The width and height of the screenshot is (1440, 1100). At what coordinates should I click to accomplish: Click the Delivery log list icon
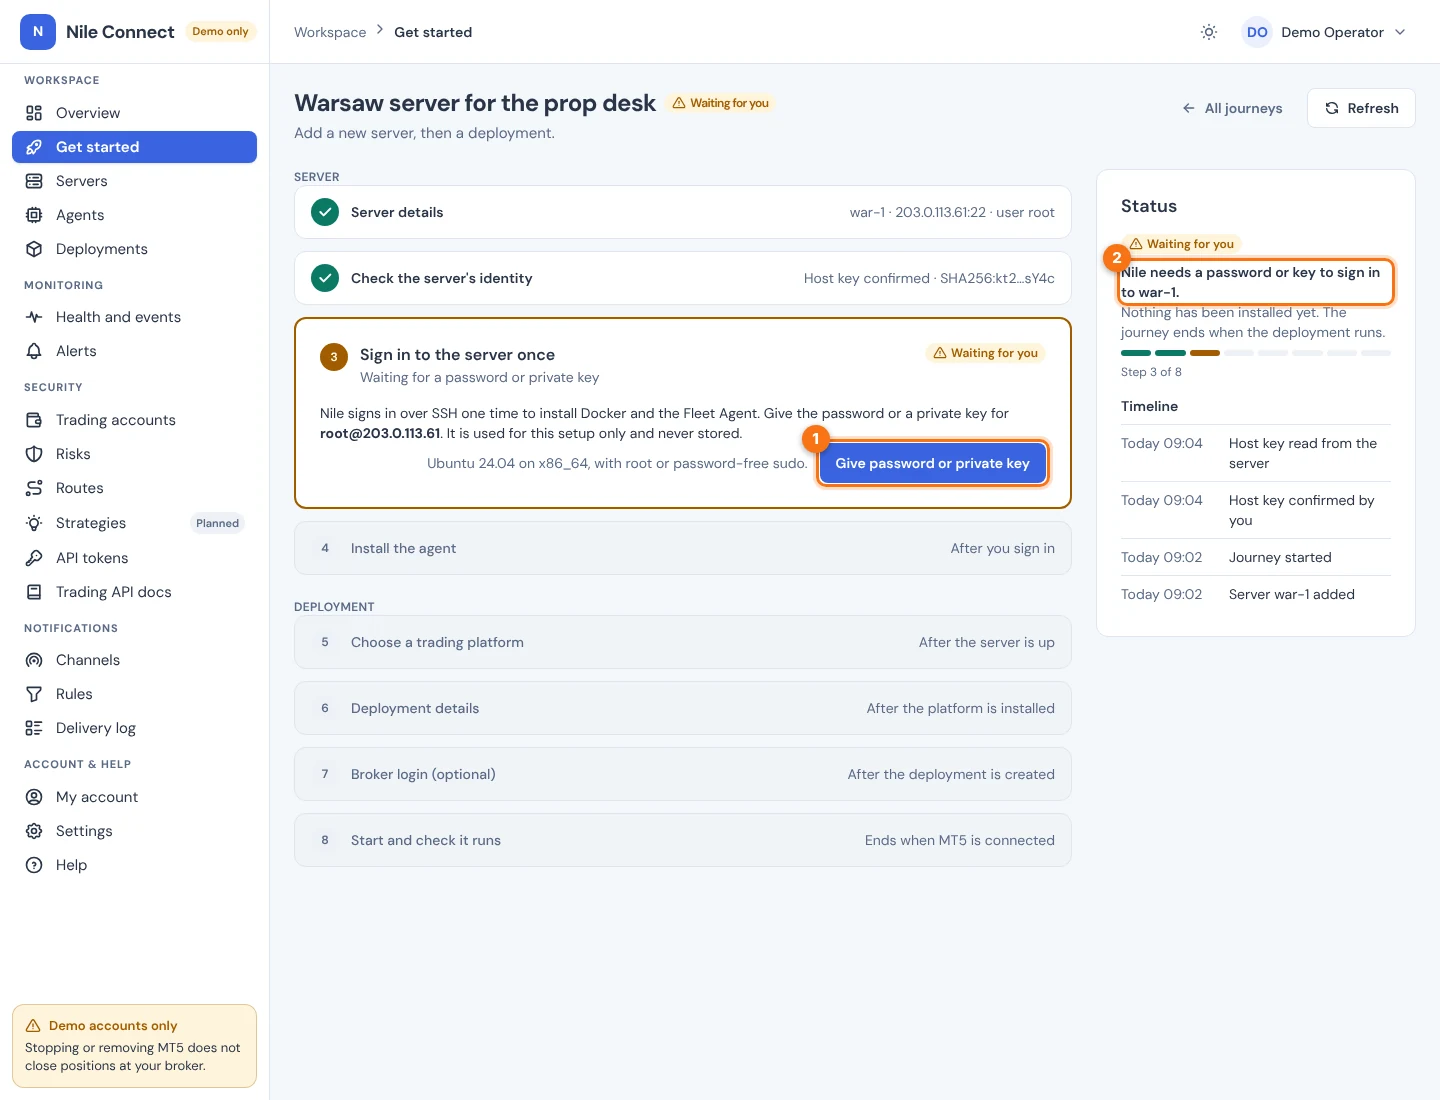34,728
